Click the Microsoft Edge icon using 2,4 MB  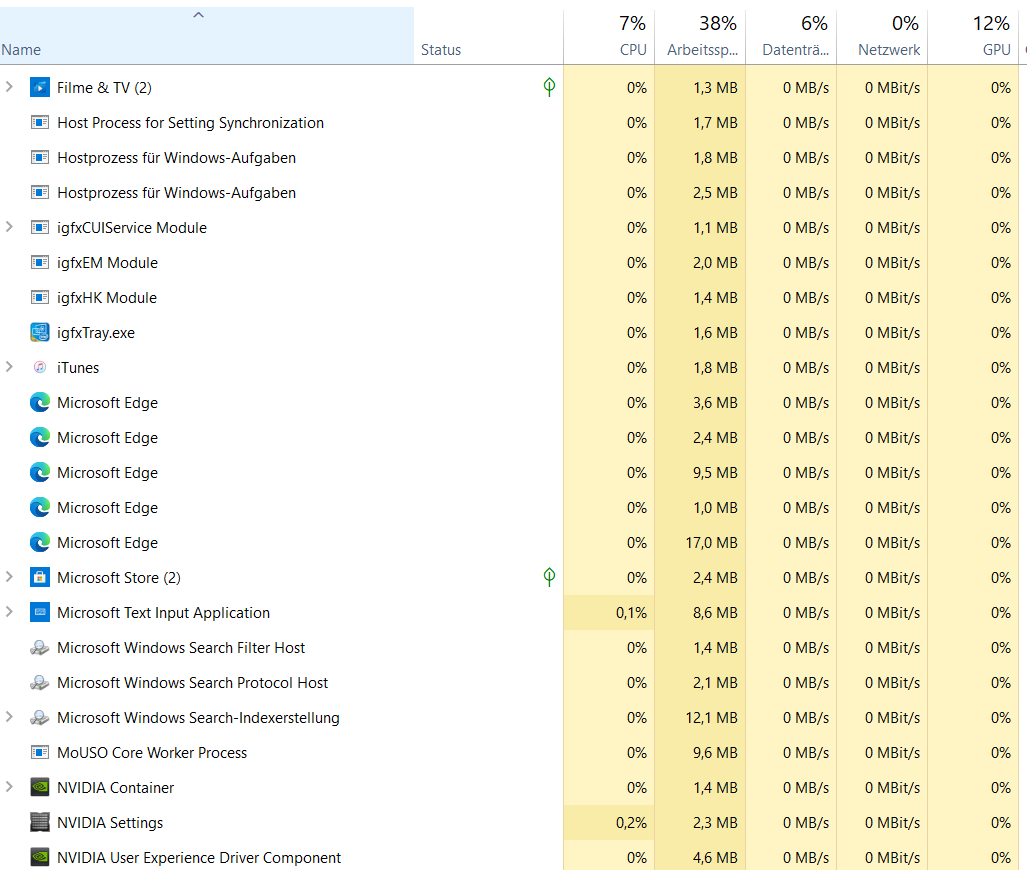coord(40,438)
